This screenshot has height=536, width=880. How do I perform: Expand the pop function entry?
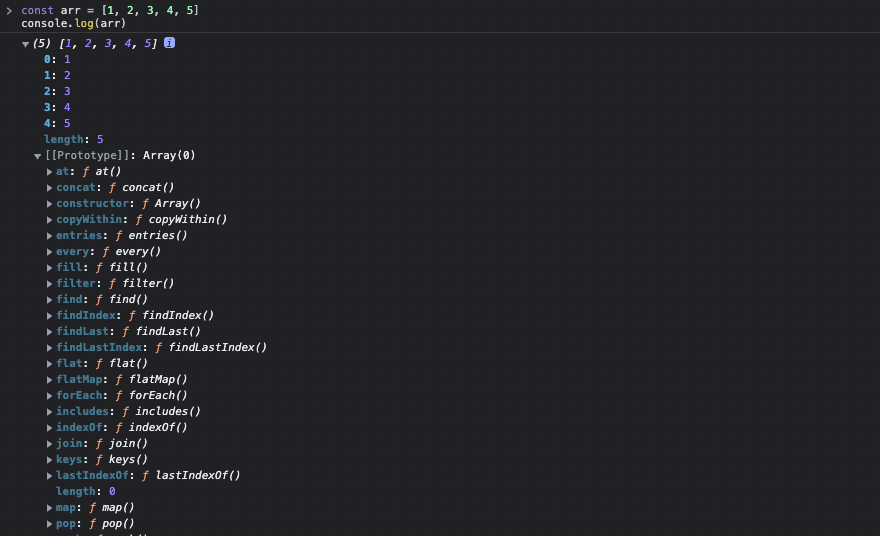50,524
